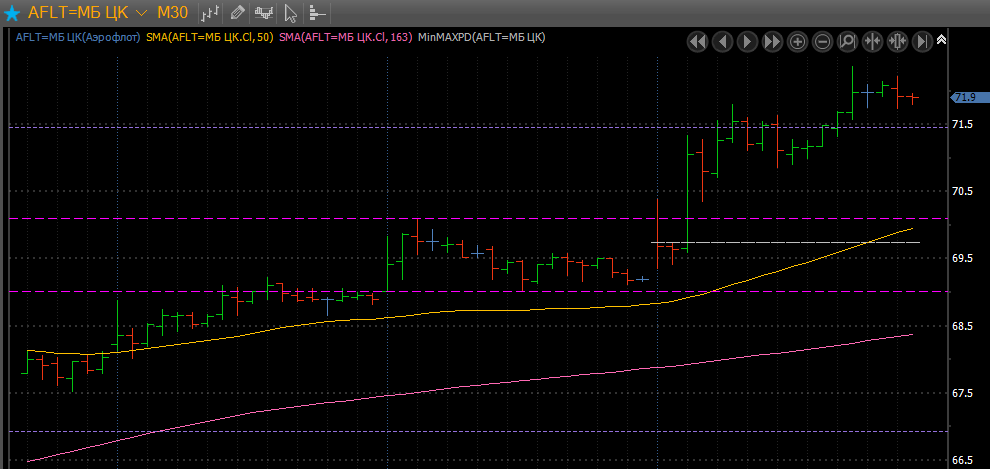Select the pencil drawing tool

237,13
